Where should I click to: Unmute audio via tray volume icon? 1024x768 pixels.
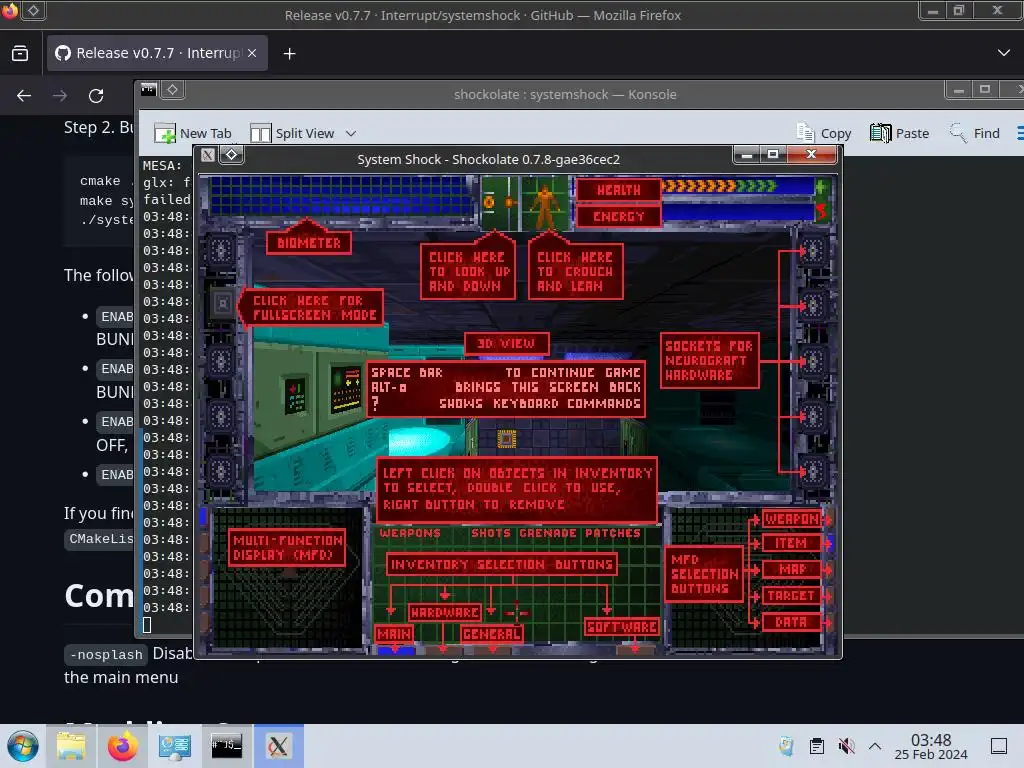[846, 746]
